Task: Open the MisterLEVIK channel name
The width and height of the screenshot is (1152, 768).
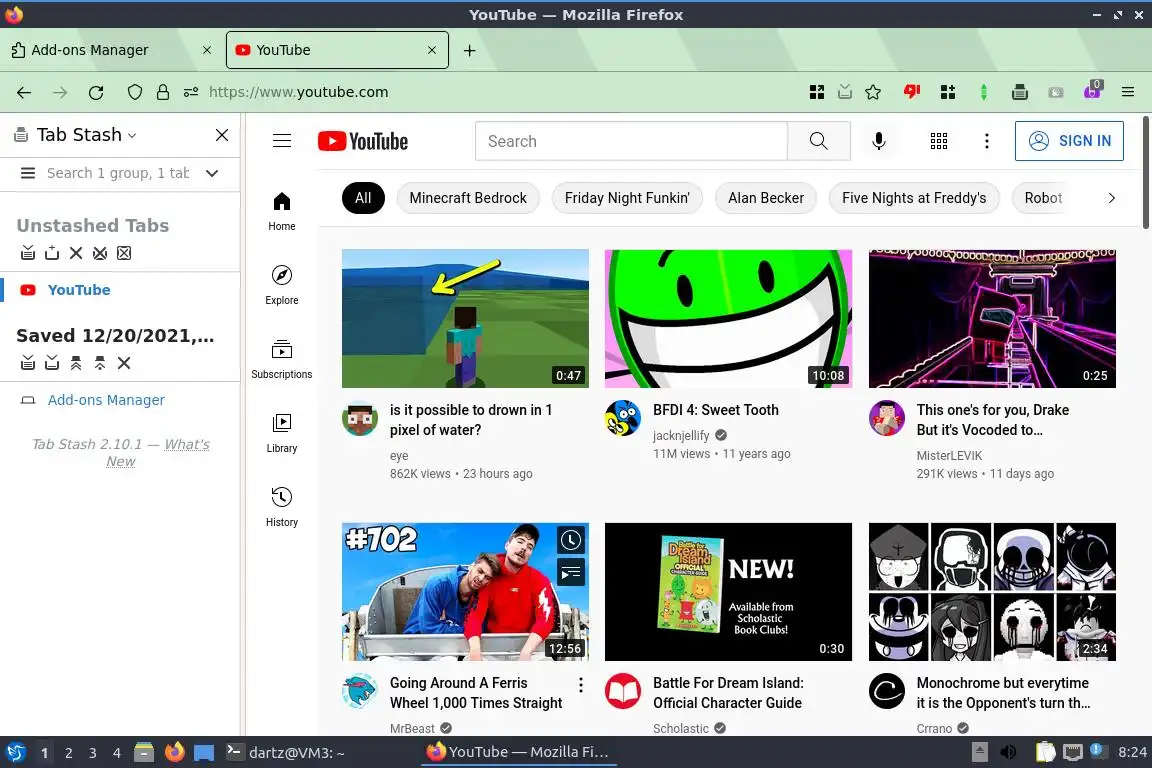Action: pos(949,456)
